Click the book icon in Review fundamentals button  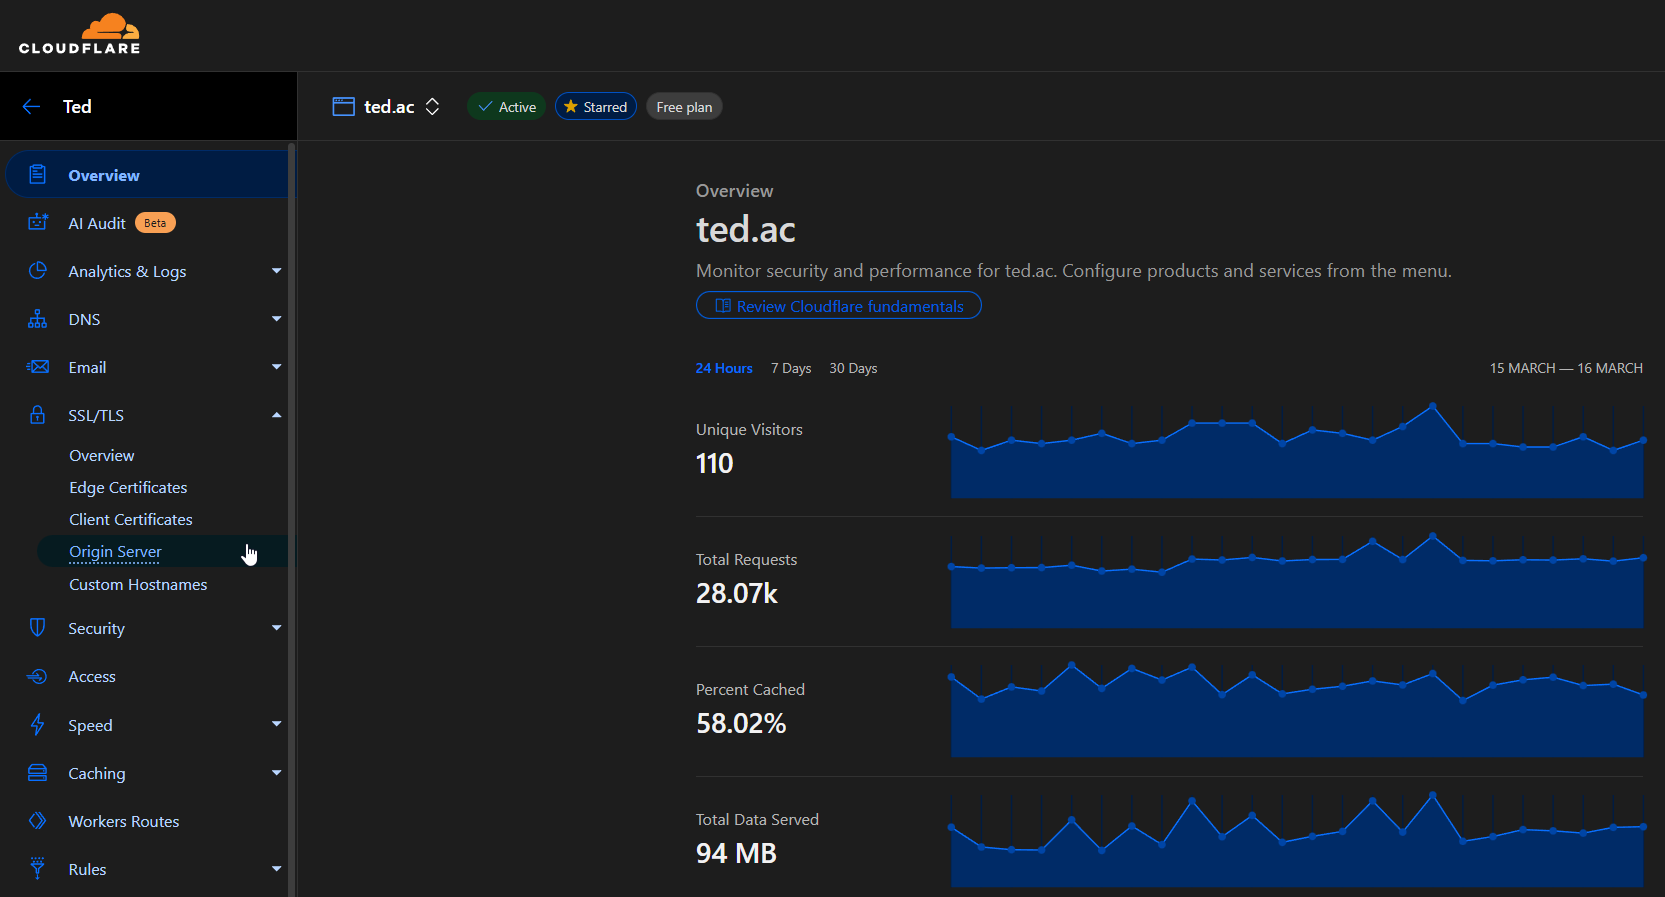(723, 306)
